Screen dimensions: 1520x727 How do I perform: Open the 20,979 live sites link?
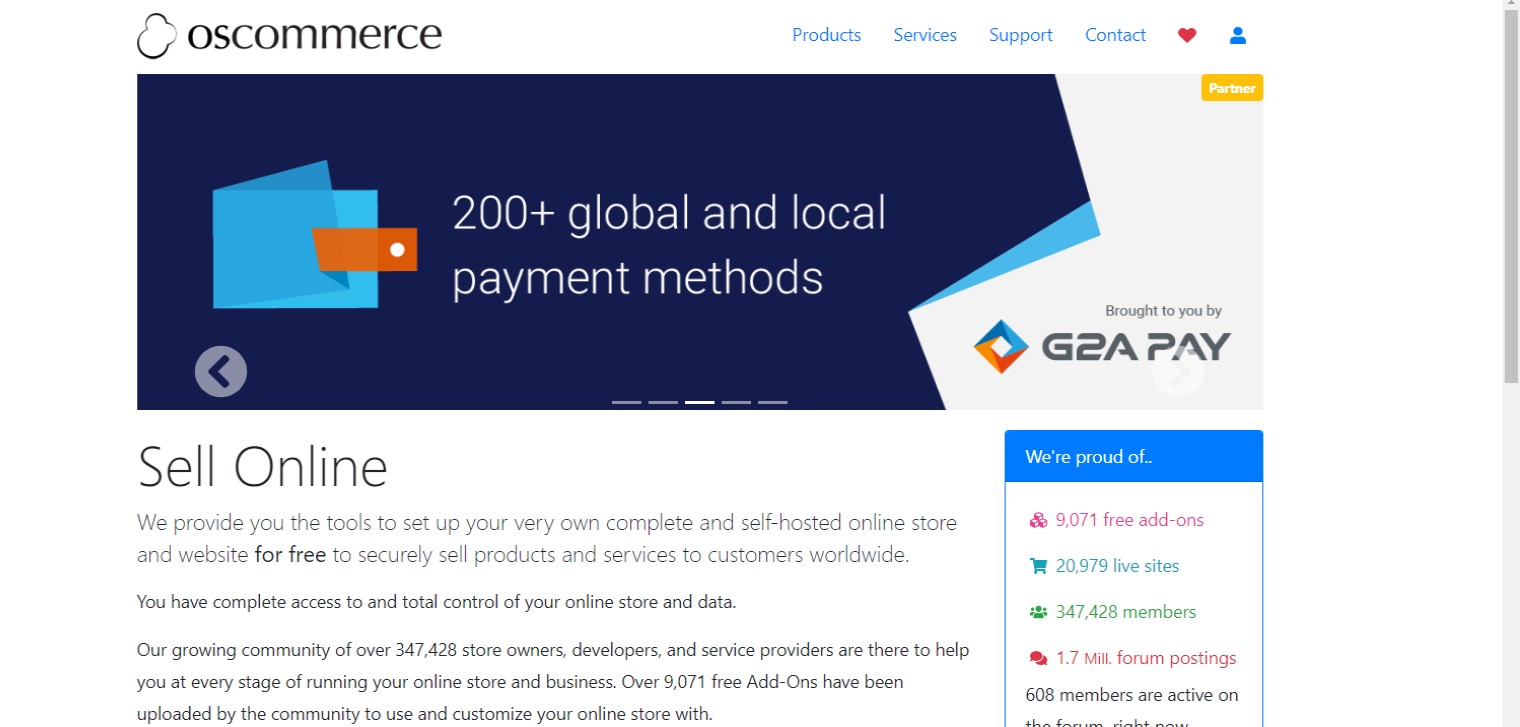1117,566
